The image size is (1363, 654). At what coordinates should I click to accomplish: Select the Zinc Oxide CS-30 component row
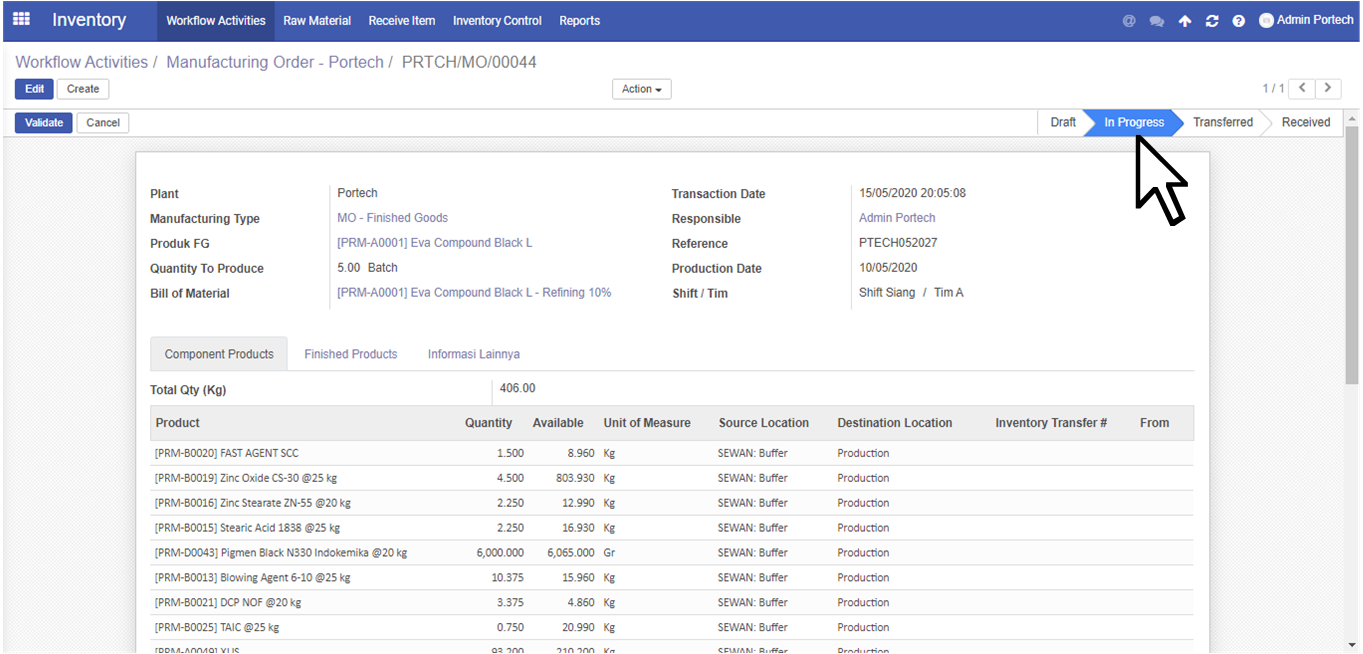pos(400,478)
